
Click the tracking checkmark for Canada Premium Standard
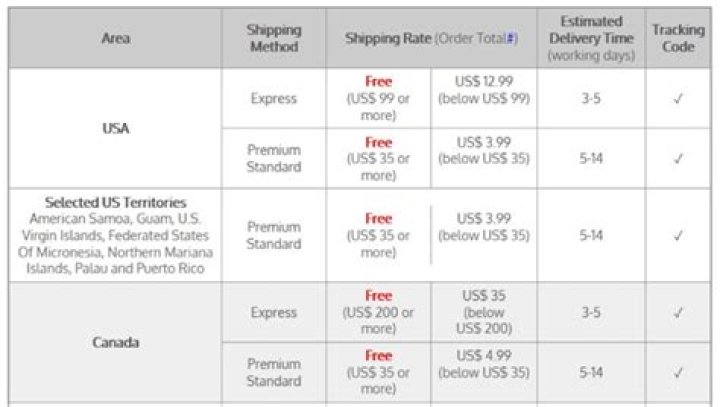tap(677, 372)
